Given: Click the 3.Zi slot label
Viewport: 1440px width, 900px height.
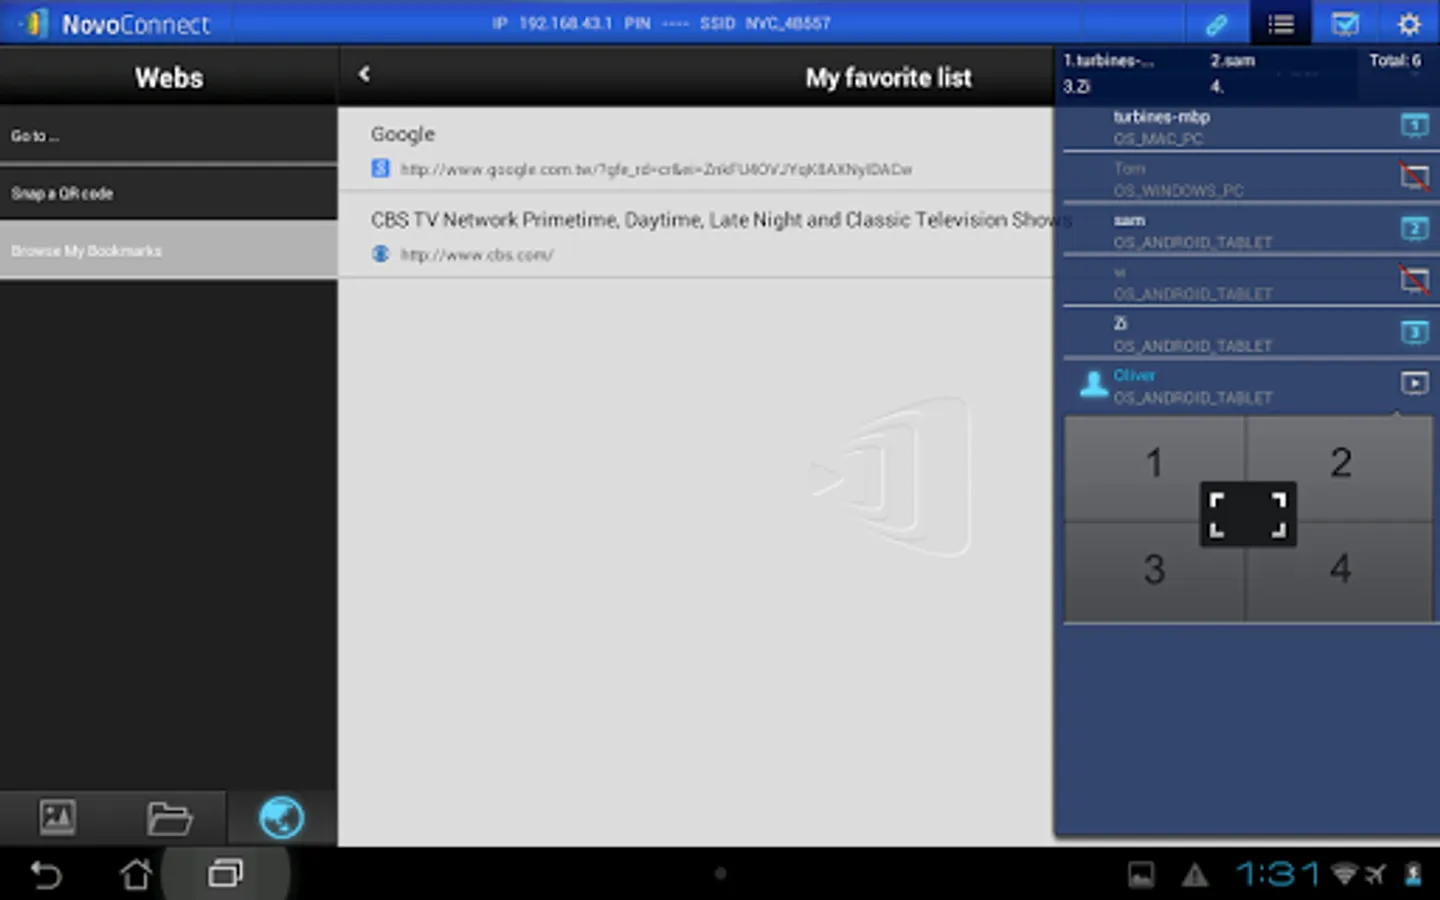Looking at the screenshot, I should (x=1077, y=87).
